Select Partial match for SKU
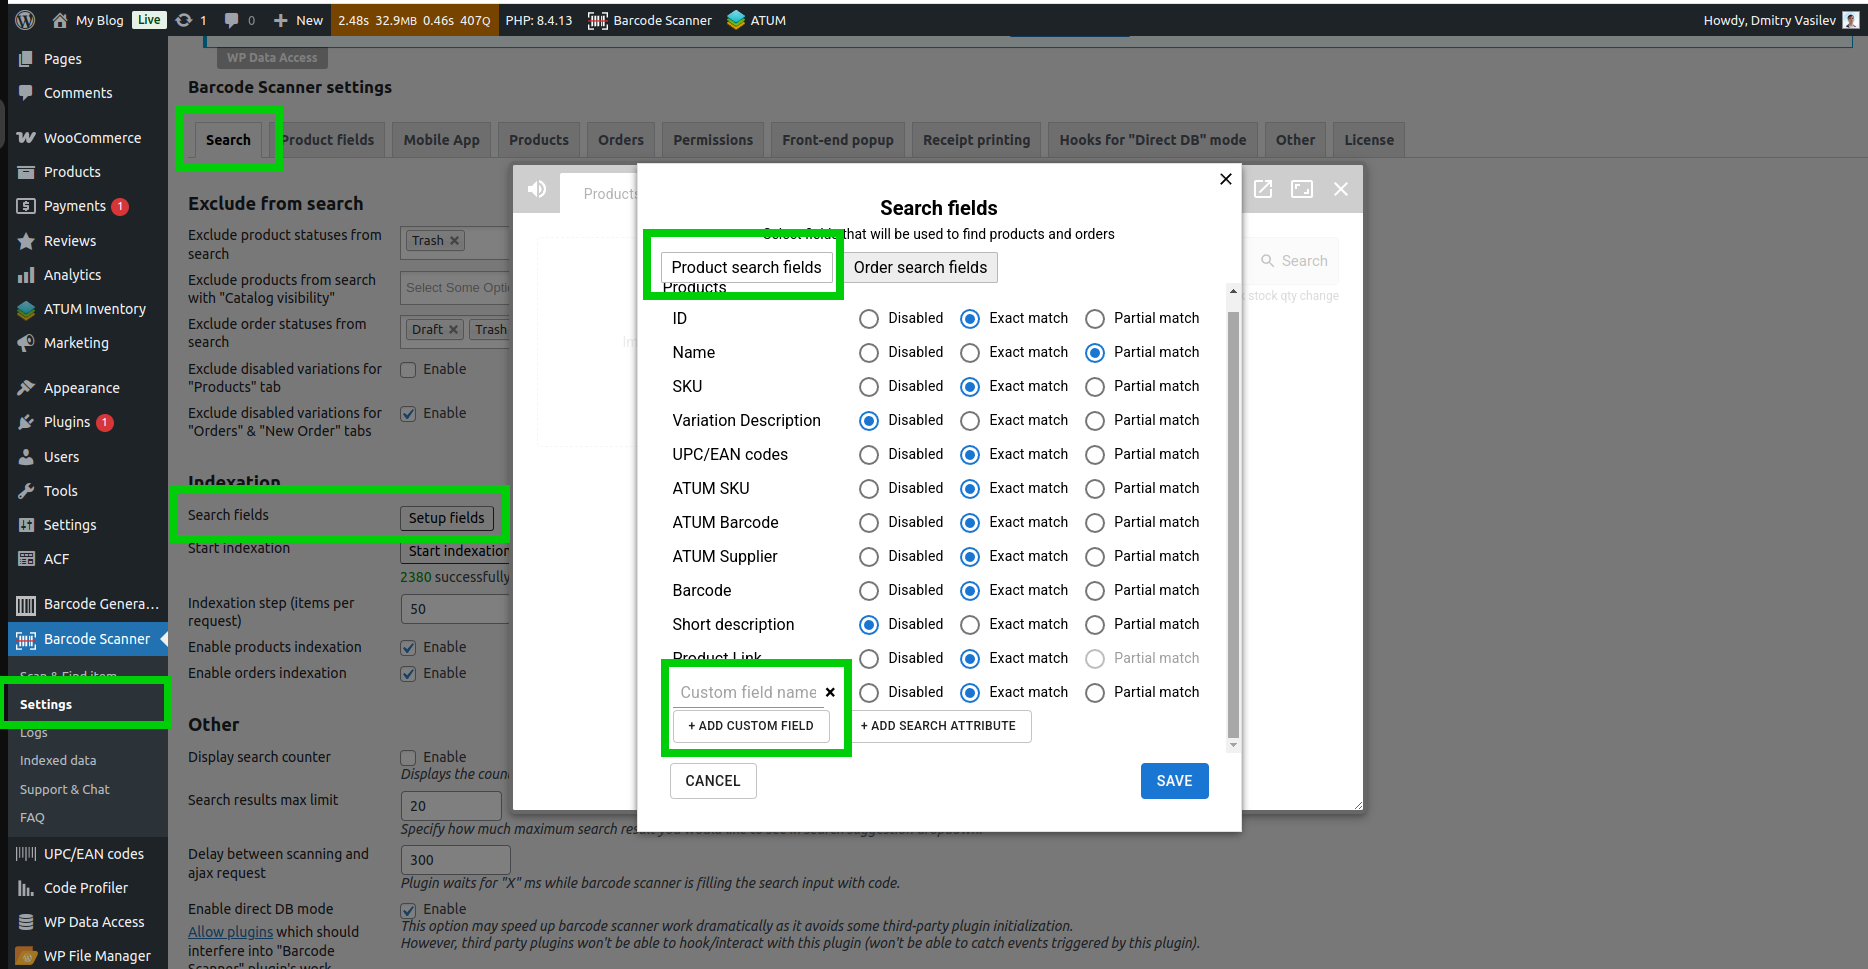The height and width of the screenshot is (969, 1868). [1095, 387]
